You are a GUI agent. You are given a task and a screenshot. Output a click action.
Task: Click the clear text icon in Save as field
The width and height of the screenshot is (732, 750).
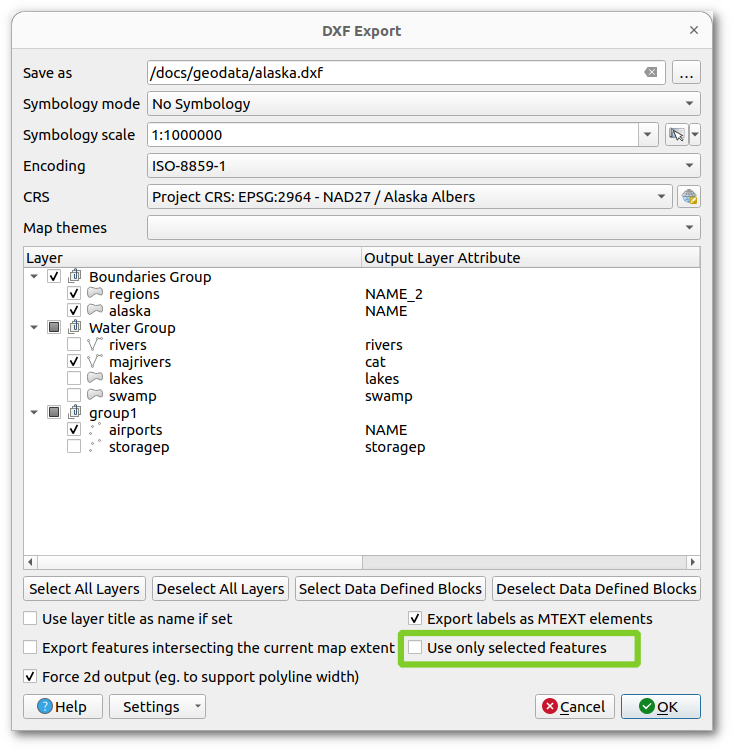(650, 73)
